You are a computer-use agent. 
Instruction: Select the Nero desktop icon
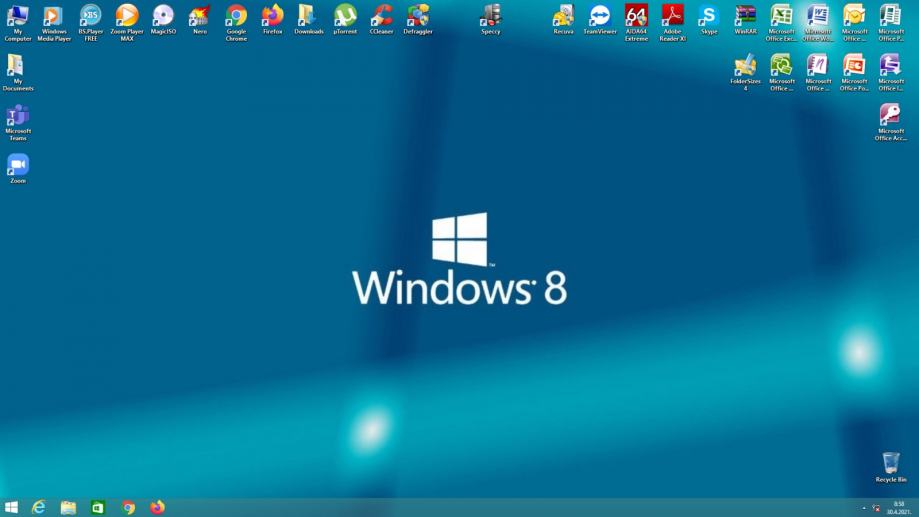[x=200, y=19]
